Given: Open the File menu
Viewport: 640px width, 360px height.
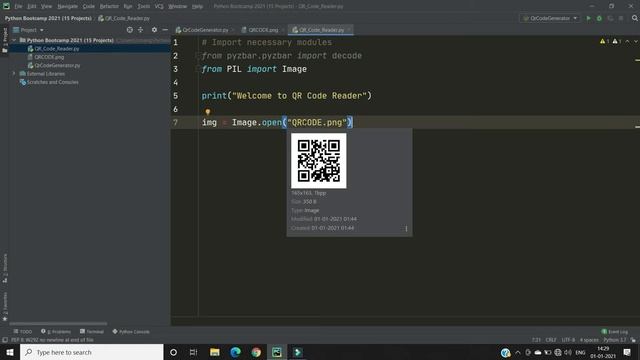Looking at the screenshot, I should (x=18, y=6).
